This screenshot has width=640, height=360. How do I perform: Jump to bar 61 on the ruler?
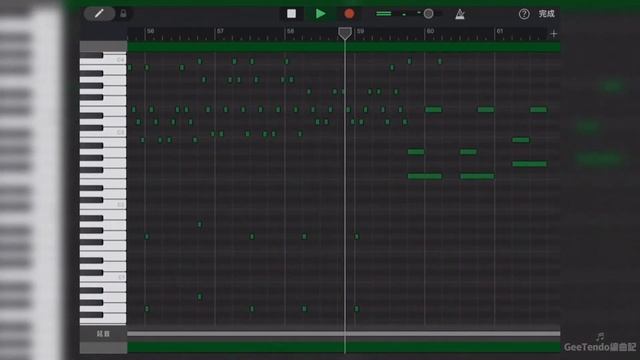point(500,31)
